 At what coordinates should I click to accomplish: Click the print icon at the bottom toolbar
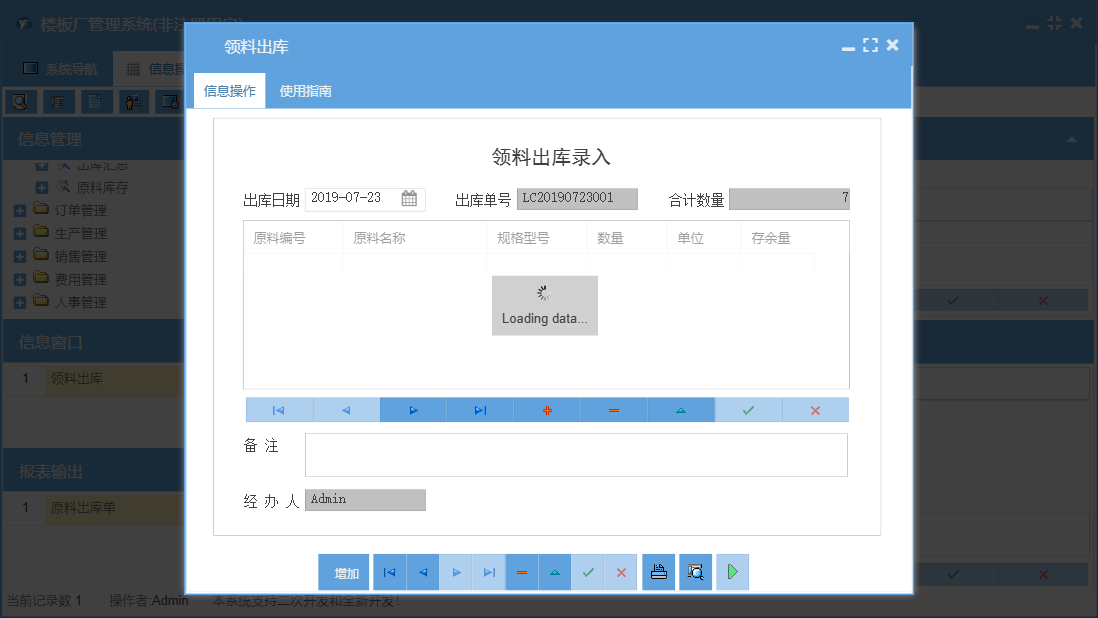[x=658, y=571]
